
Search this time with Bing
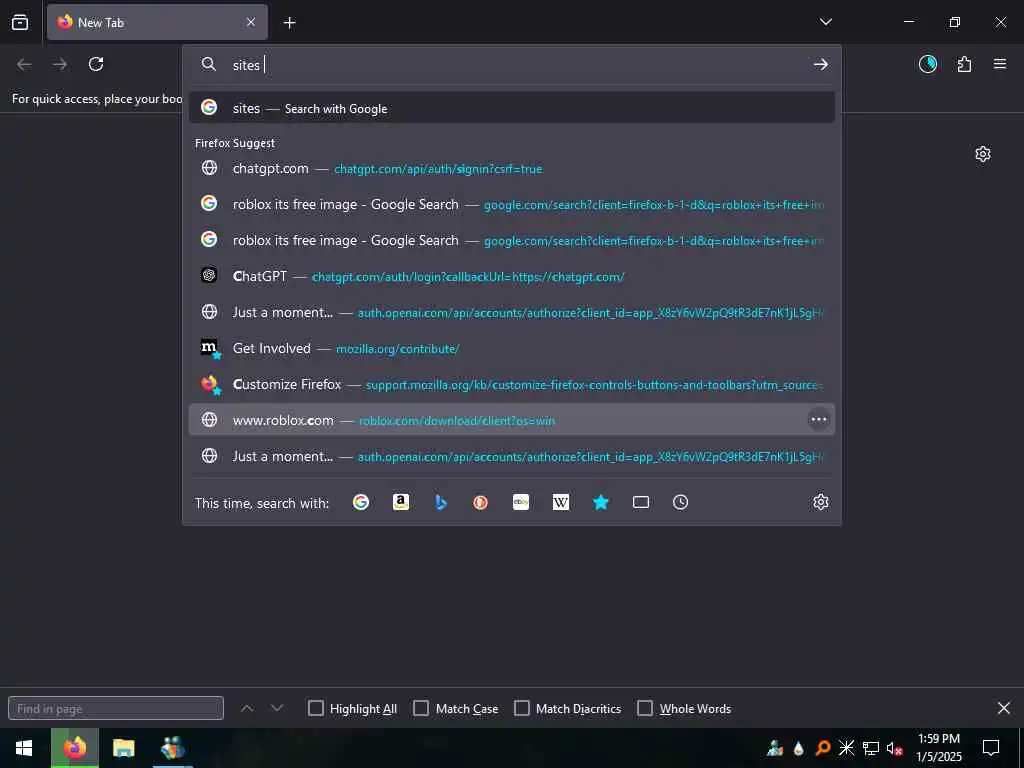441,502
